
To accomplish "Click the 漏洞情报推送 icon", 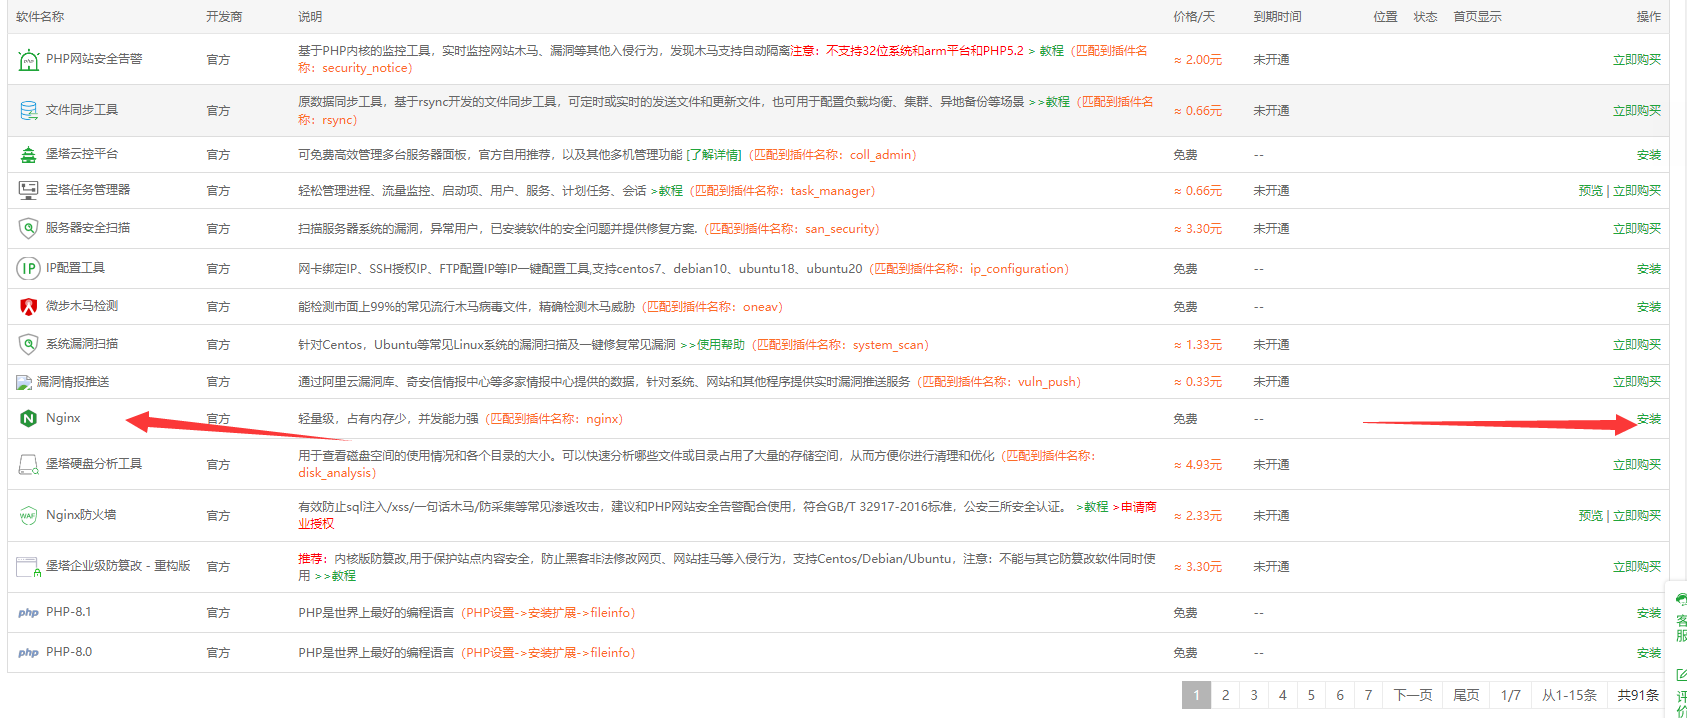I will [x=24, y=382].
